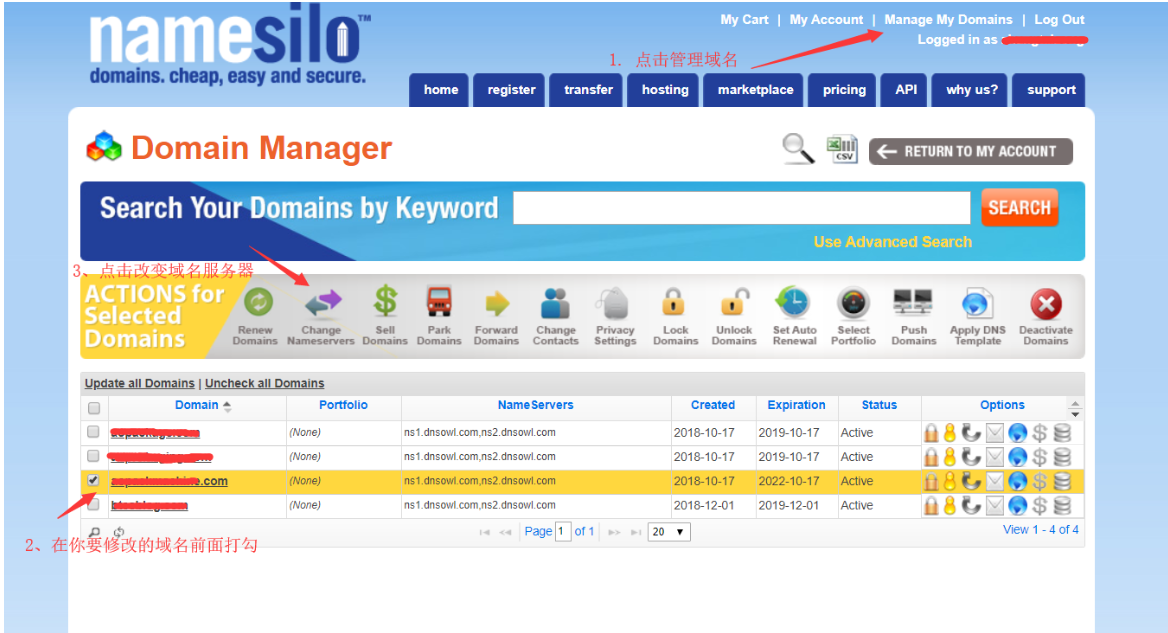The image size is (1168, 633).
Task: Check the checkbox of the 2018-12-01 domain
Action: pos(93,505)
